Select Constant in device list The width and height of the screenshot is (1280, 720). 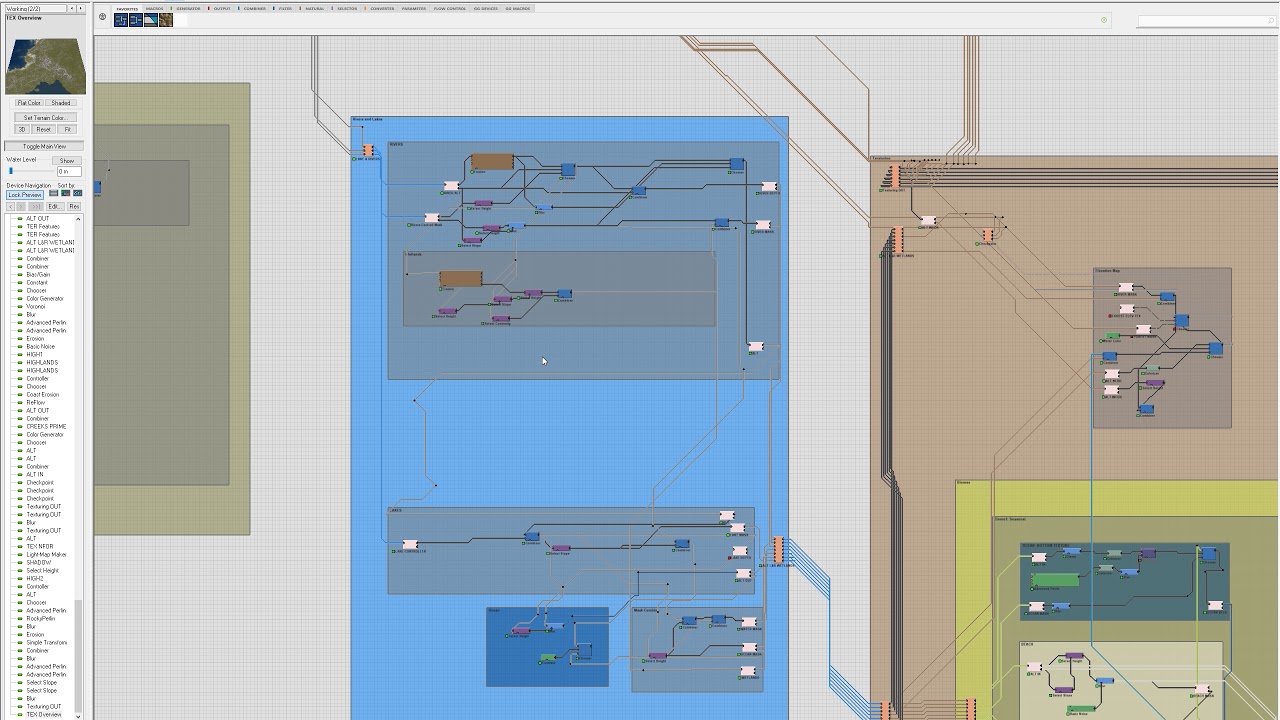36,283
